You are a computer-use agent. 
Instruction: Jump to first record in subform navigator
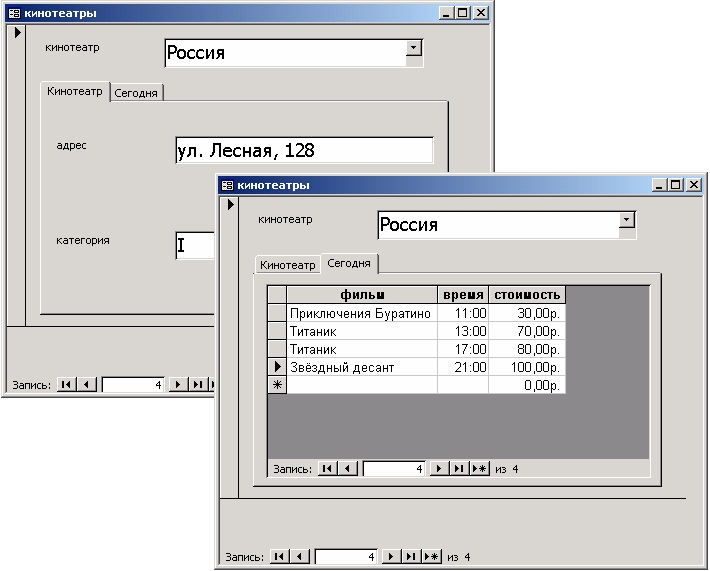[x=327, y=468]
